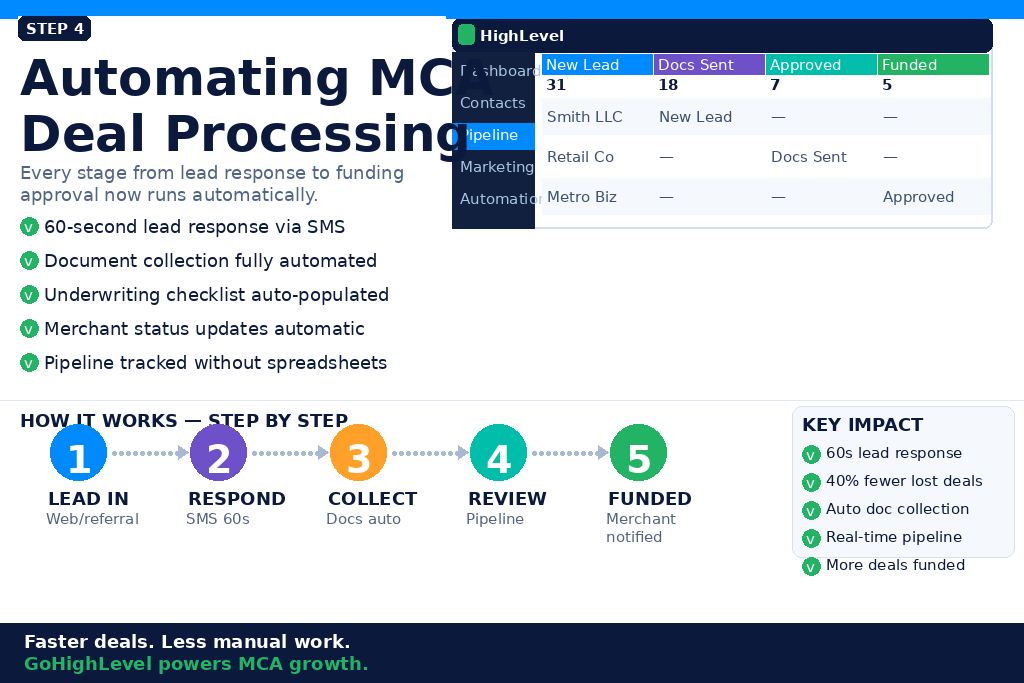The width and height of the screenshot is (1024, 683).
Task: Open the Smith LLC deal row
Action: click(x=766, y=117)
